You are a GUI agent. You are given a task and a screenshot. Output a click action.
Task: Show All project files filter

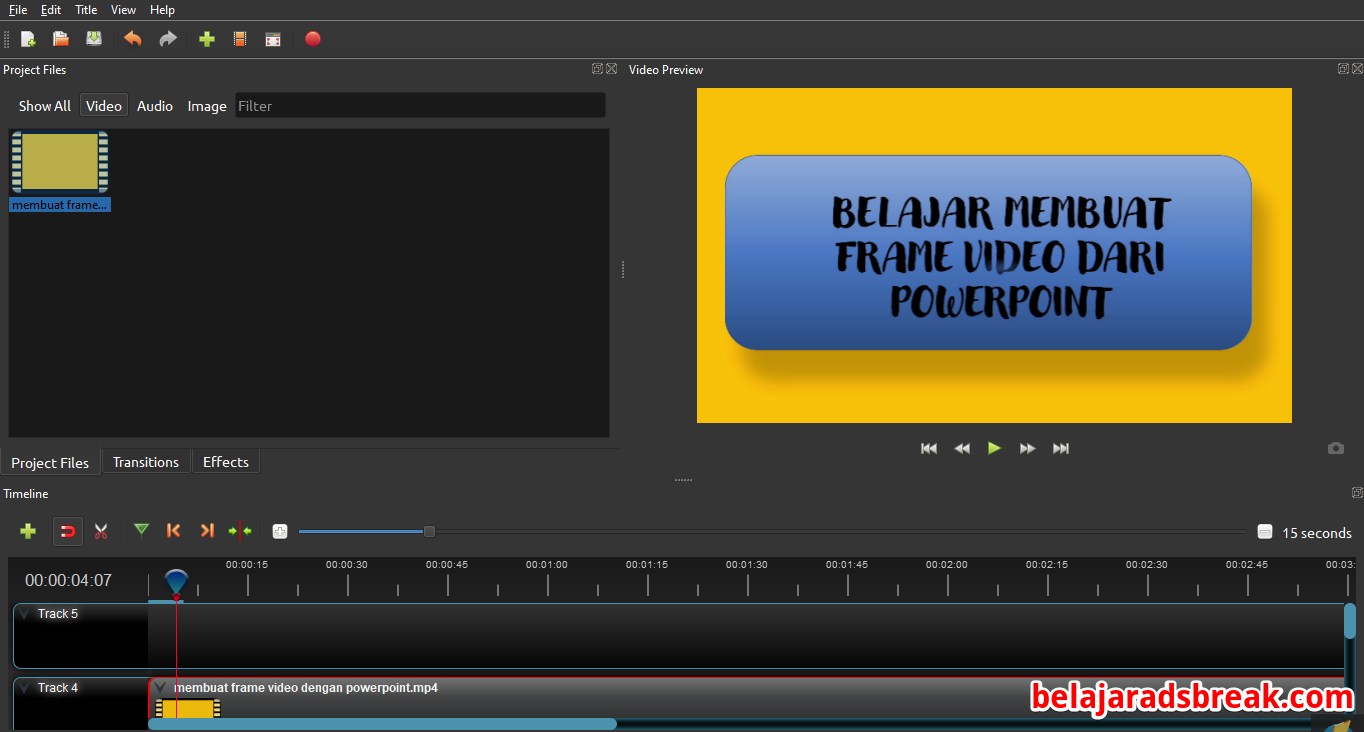(x=44, y=106)
